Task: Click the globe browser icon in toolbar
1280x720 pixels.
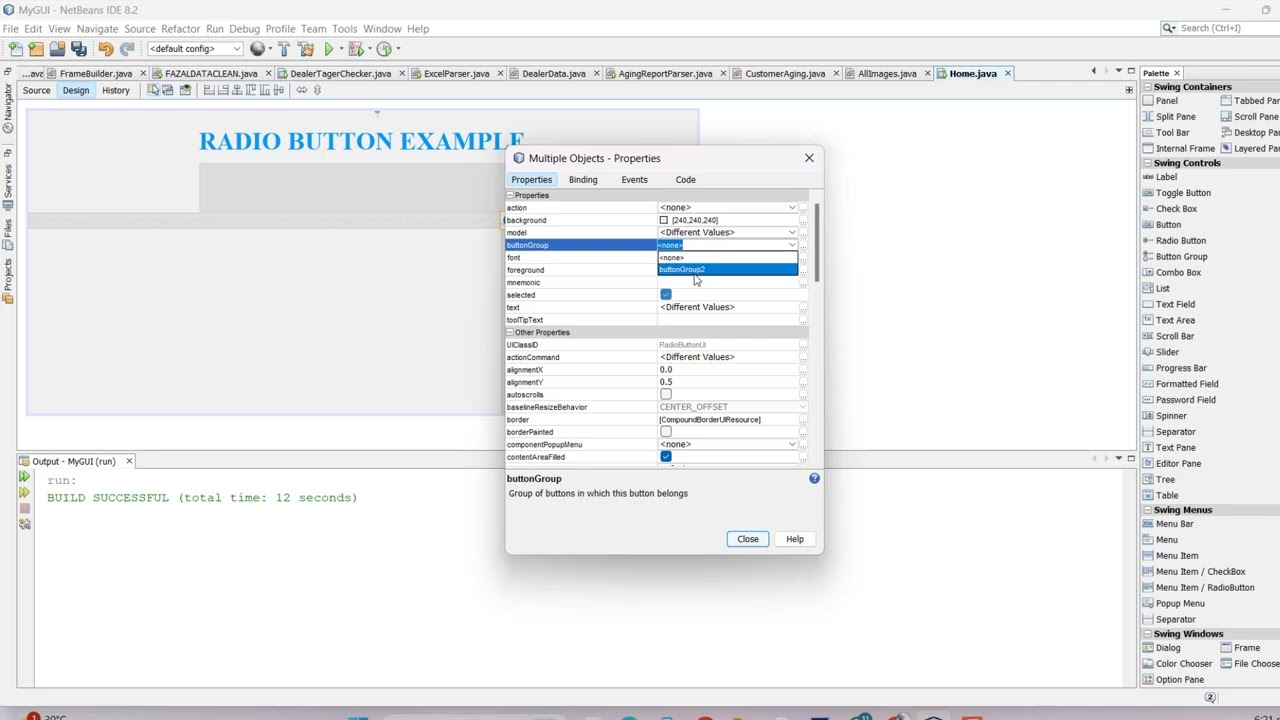Action: click(x=258, y=48)
